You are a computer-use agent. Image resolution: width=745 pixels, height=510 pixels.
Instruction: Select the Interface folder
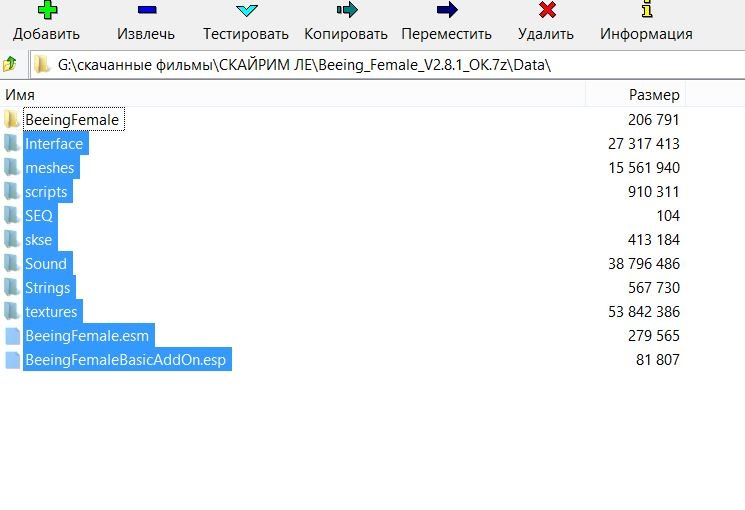click(54, 144)
